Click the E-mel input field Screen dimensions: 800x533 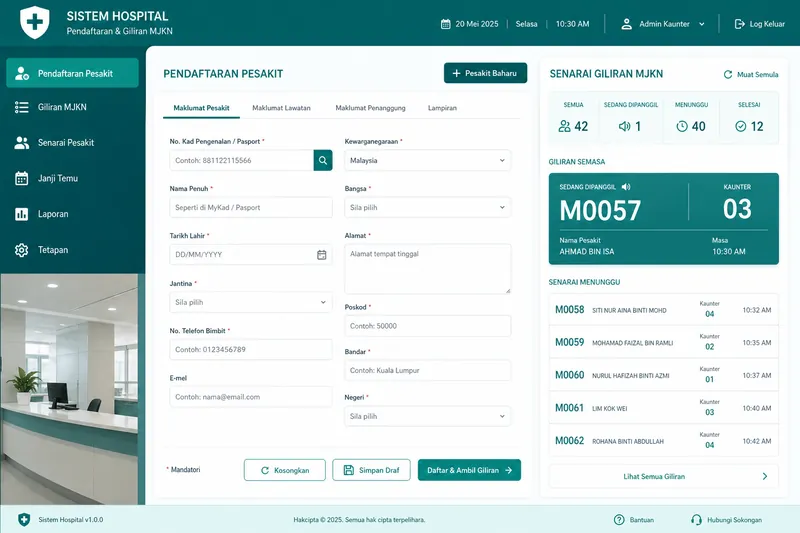[251, 397]
